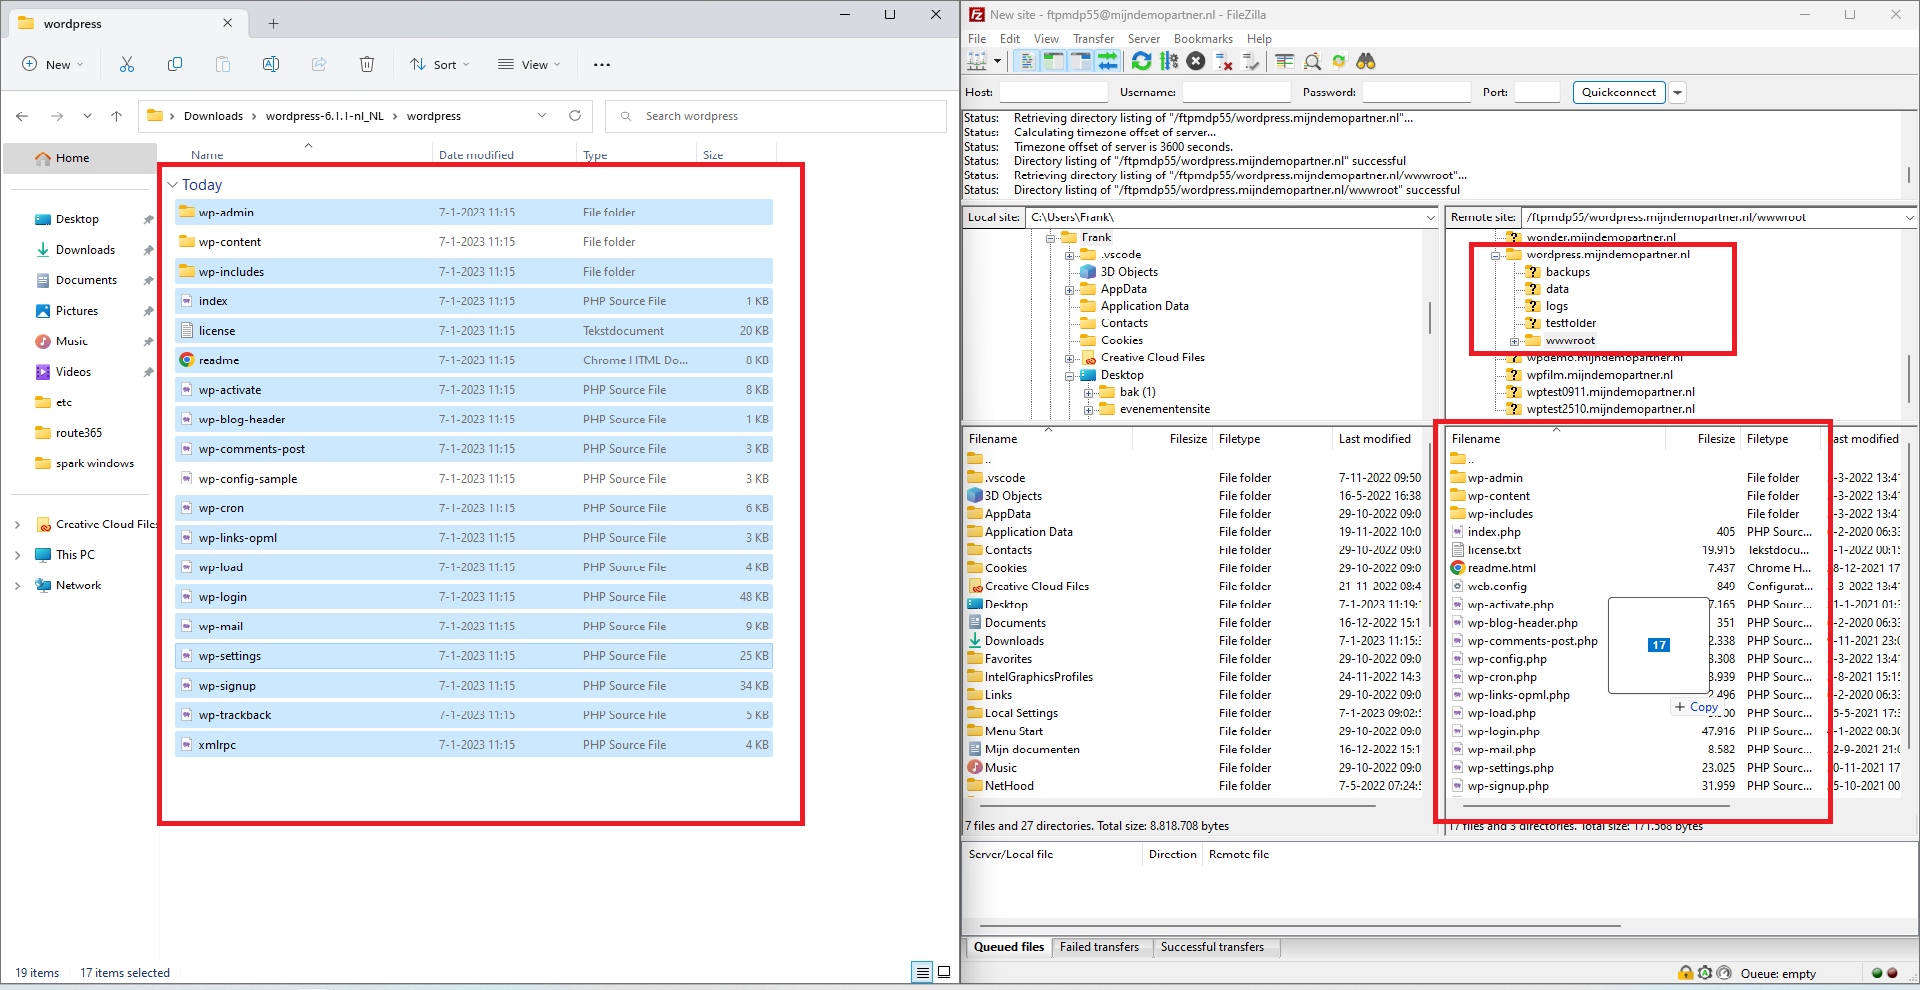Screen dimensions: 1920x990
Task: Focus the Search wordpress box
Action: click(x=776, y=116)
